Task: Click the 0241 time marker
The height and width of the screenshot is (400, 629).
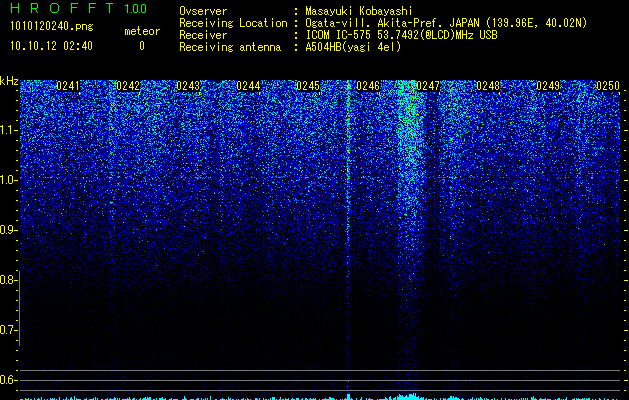Action: [x=68, y=86]
